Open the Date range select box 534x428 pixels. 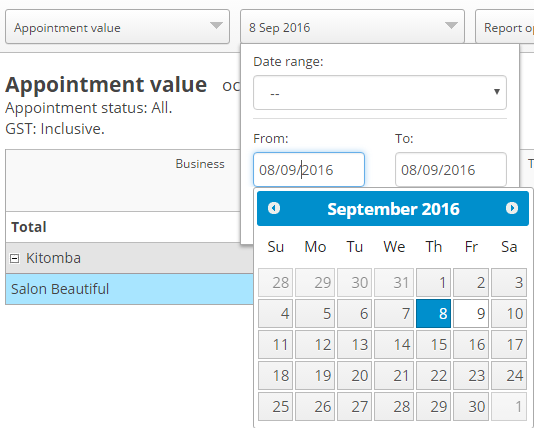click(380, 93)
